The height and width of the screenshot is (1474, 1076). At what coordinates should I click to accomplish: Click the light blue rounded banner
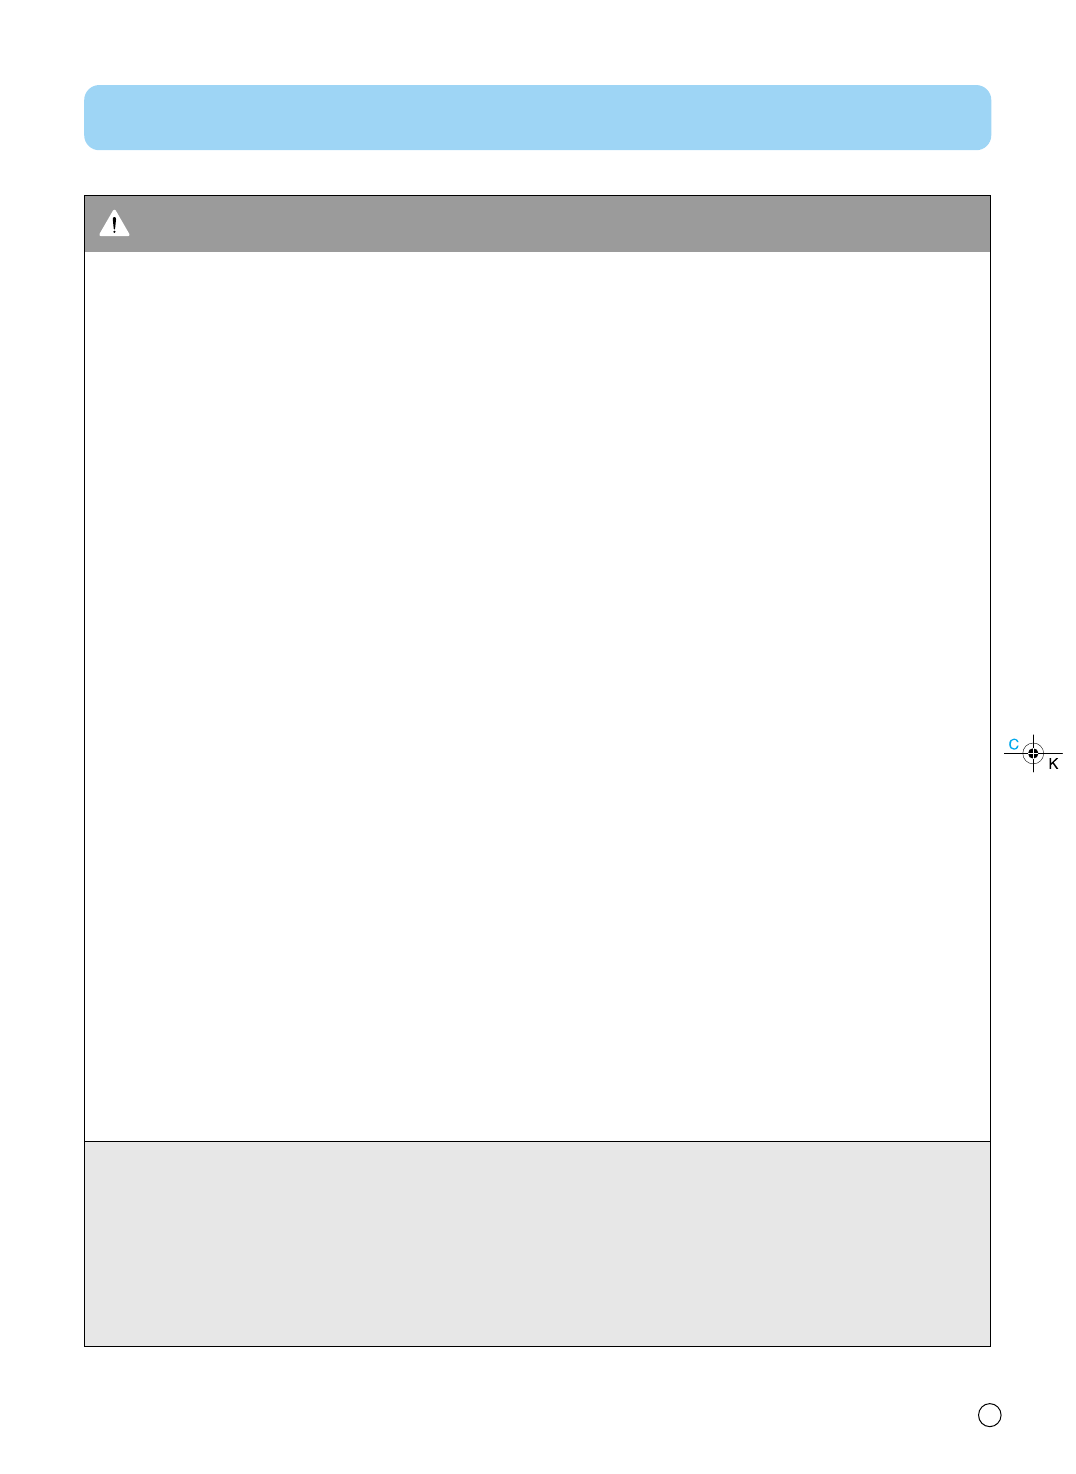[x=537, y=117]
